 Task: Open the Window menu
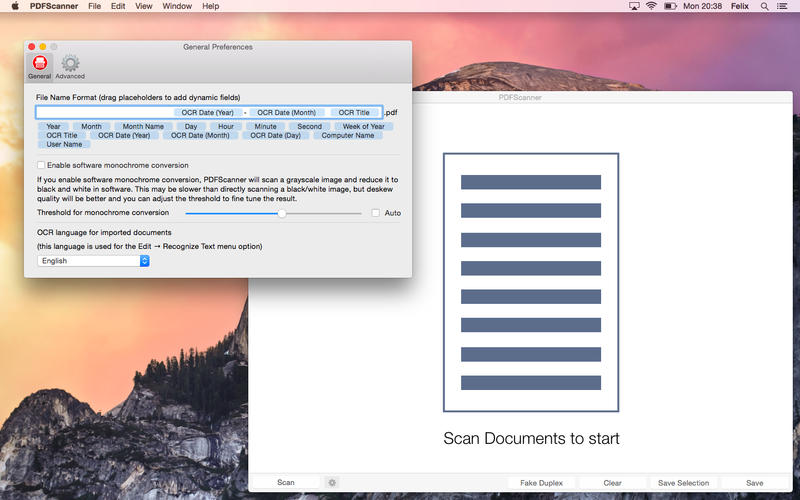177,6
